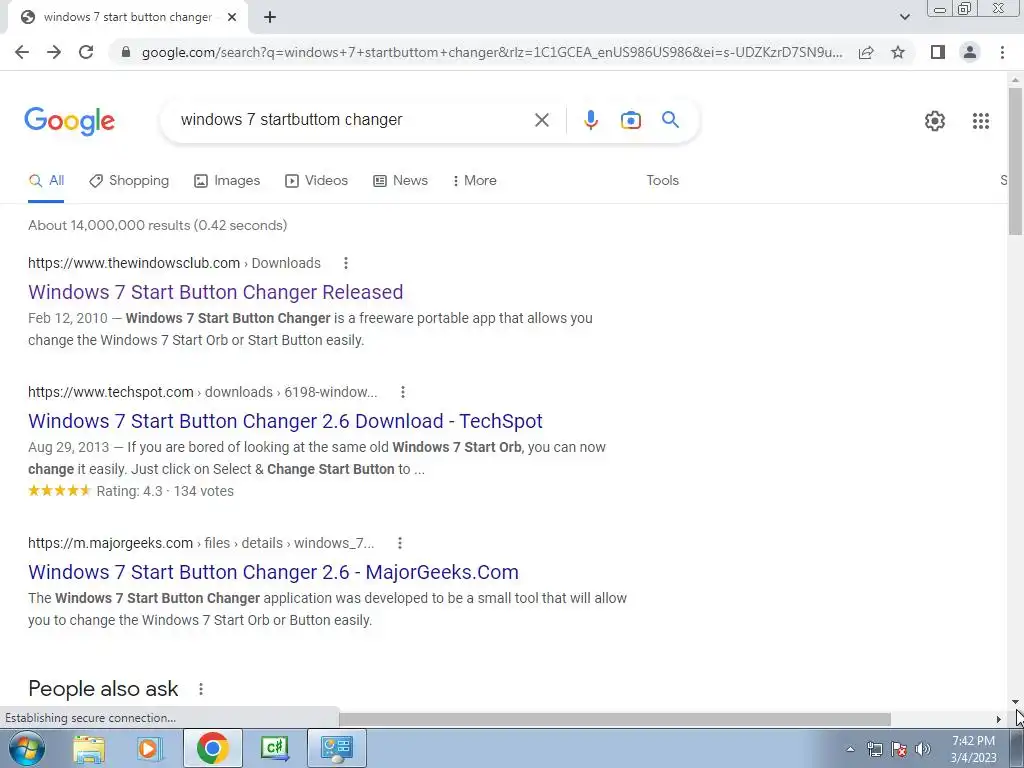Open the Action Center flag icon
The height and width of the screenshot is (768, 1024).
pyautogui.click(x=899, y=749)
